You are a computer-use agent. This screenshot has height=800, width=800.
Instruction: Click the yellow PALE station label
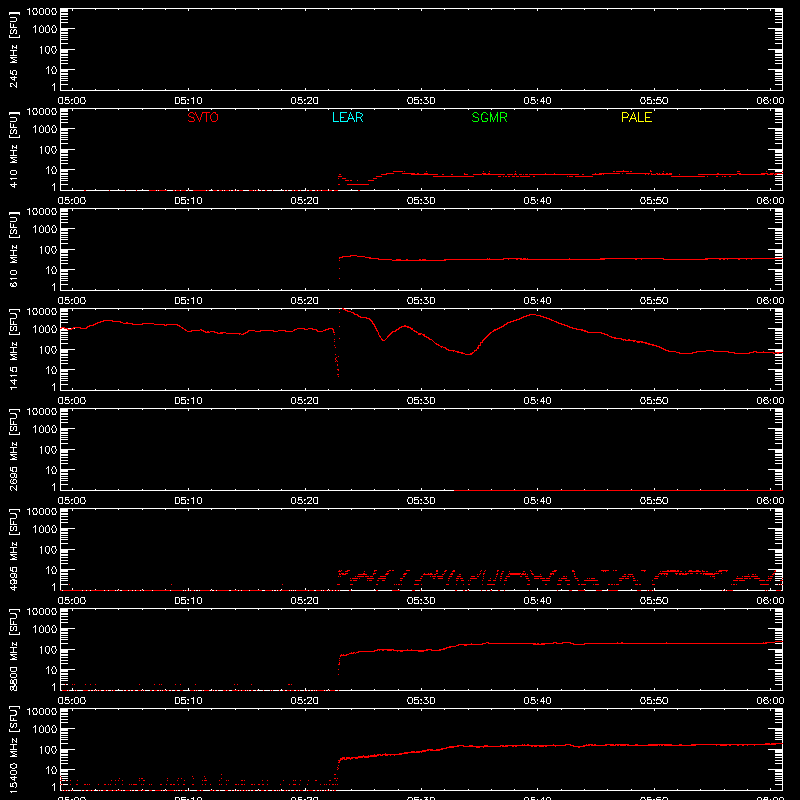[636, 117]
